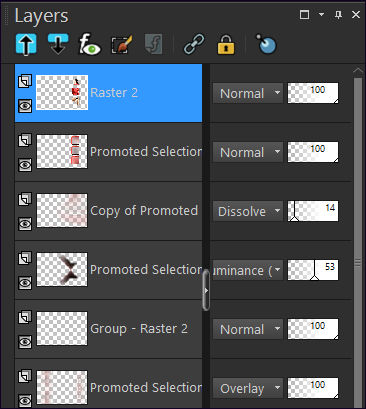Click the blue sphere new mask icon
366x409 pixels.
(266, 44)
